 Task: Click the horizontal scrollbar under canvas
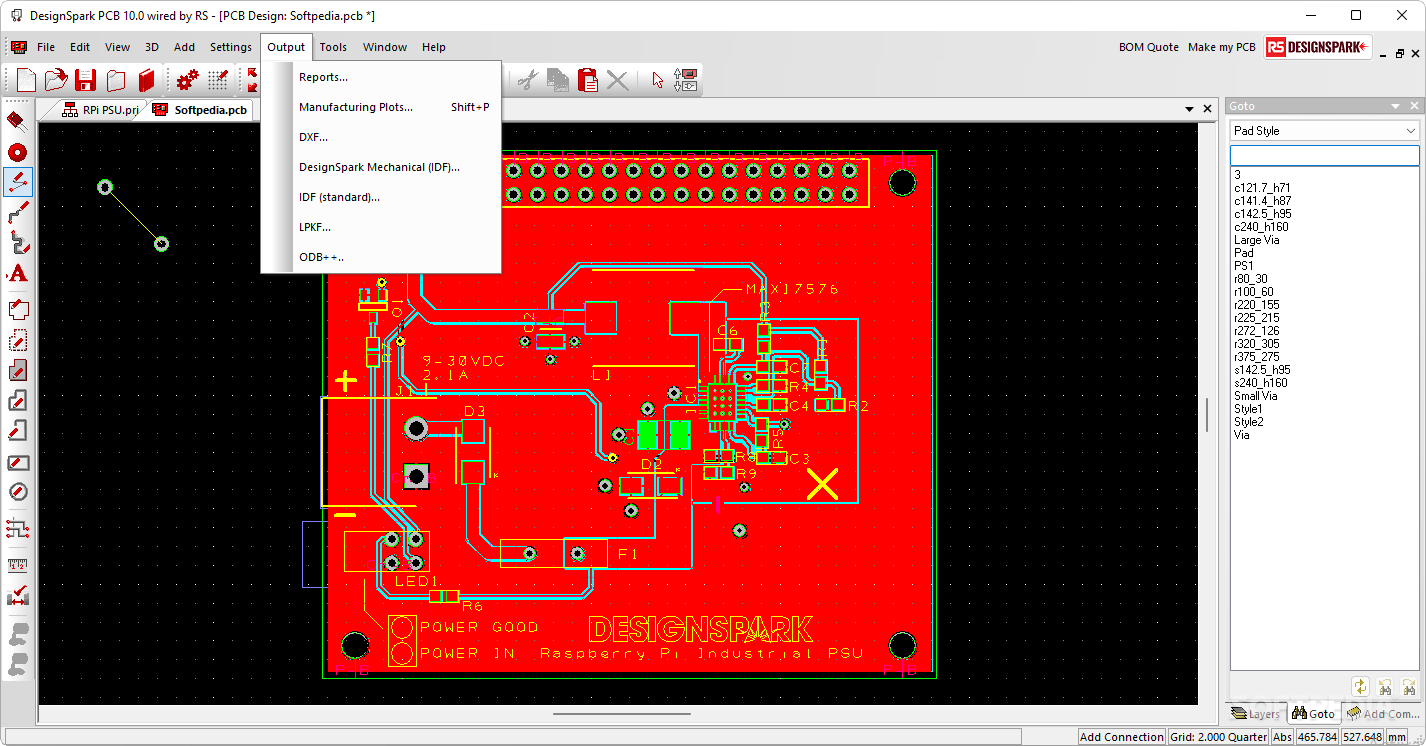point(621,714)
